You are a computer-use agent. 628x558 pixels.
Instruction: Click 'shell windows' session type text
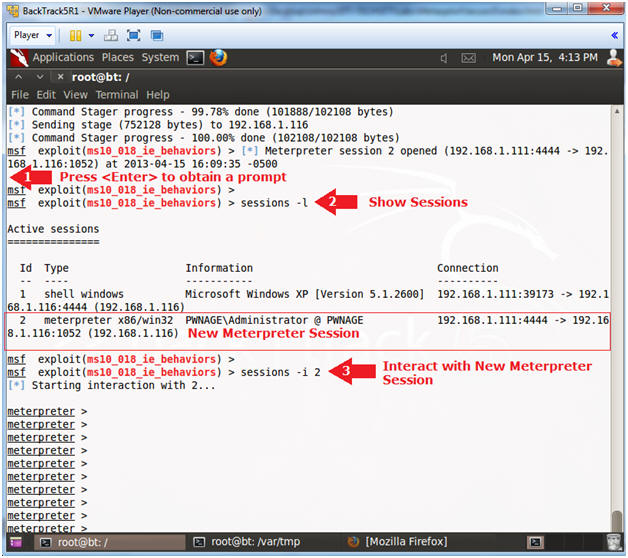tap(84, 294)
